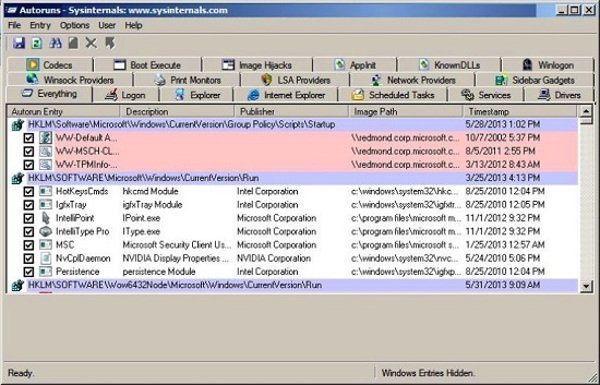Image resolution: width=600 pixels, height=385 pixels.
Task: Disable the NvCplDaemon autorun checkbox
Action: [x=29, y=258]
